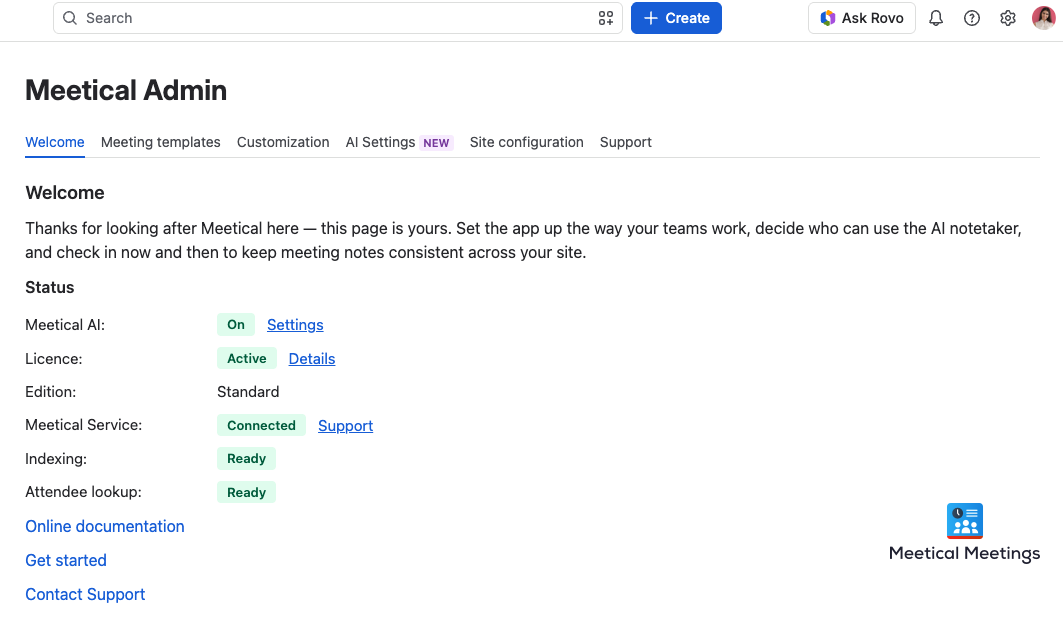Focus the Search input field
The height and width of the screenshot is (620, 1063).
(338, 18)
